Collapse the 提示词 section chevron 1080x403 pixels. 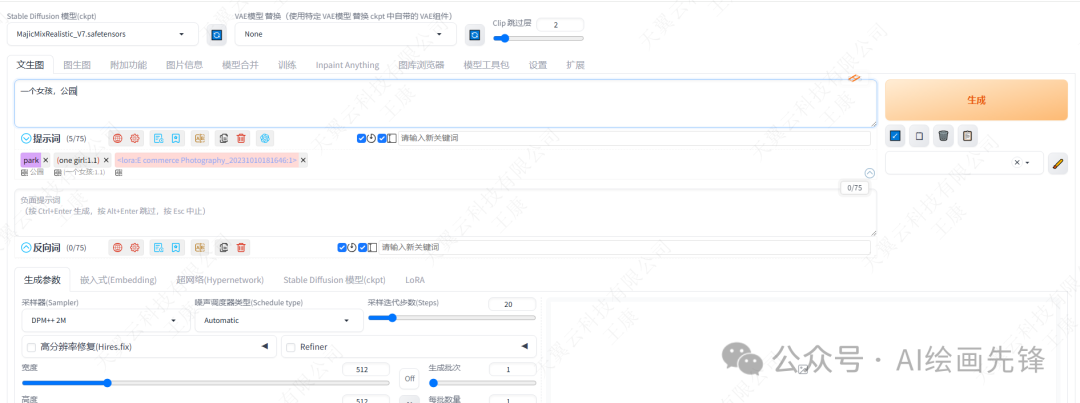[x=26, y=138]
